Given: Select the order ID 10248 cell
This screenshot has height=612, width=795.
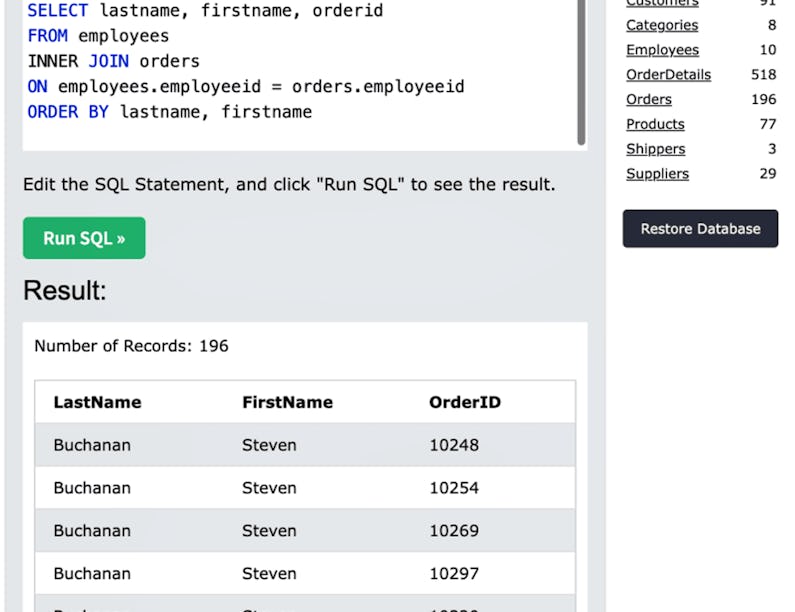Looking at the screenshot, I should pos(454,445).
